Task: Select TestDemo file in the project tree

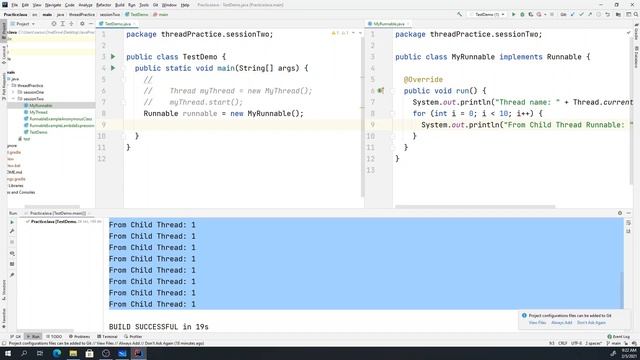Action: (x=38, y=132)
